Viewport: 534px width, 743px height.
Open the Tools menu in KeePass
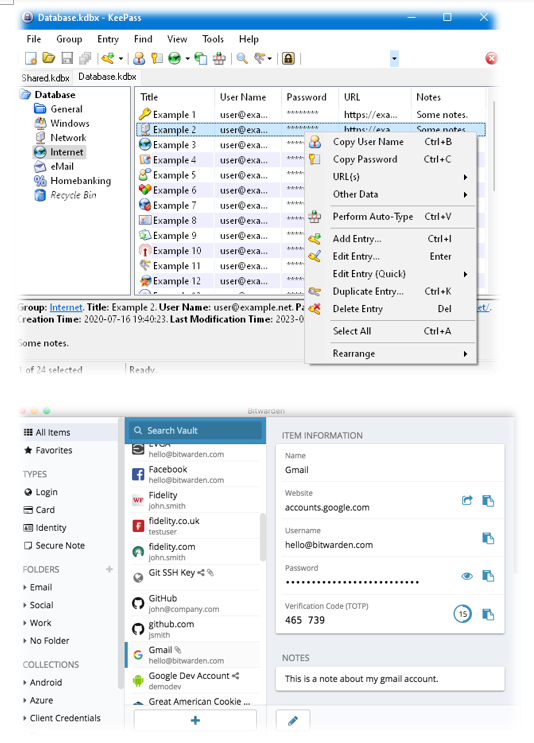click(213, 39)
